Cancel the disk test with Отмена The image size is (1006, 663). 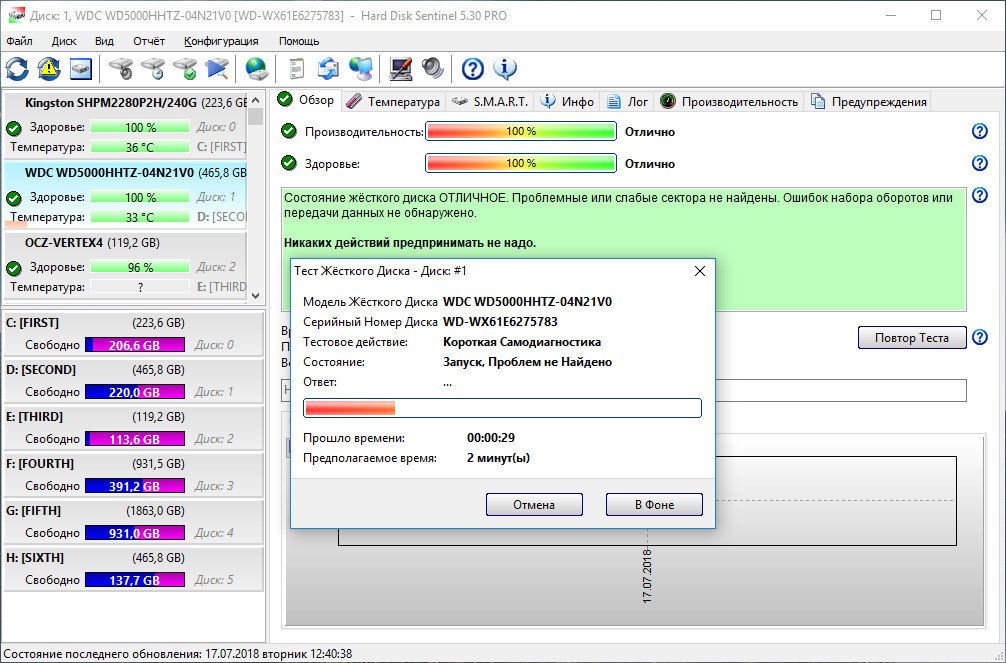pos(534,504)
